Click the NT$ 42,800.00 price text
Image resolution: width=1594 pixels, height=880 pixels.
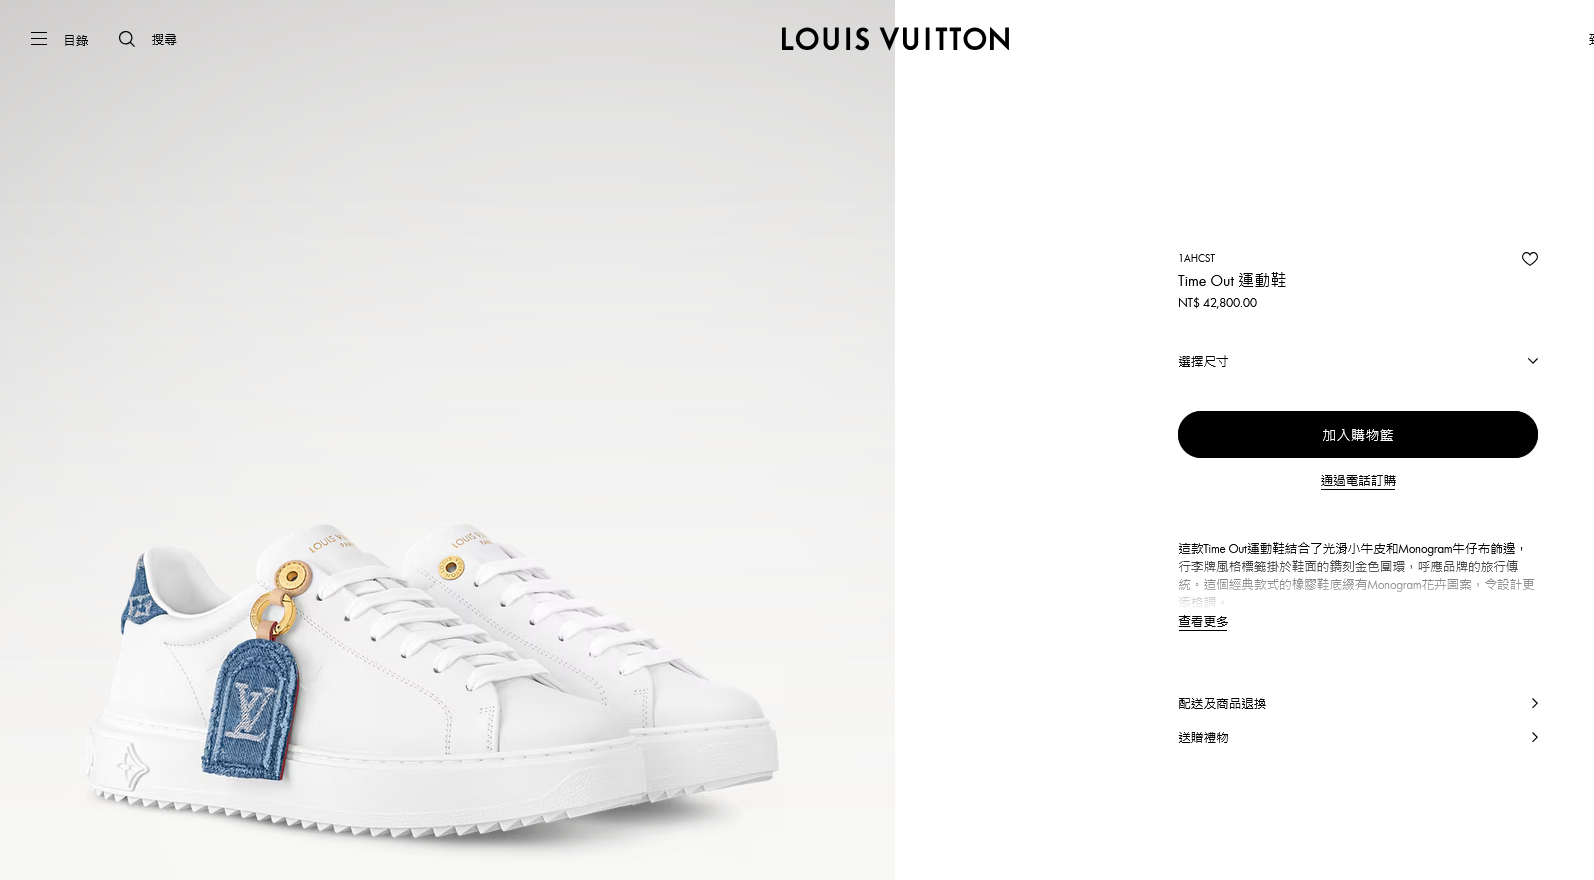(x=1217, y=303)
